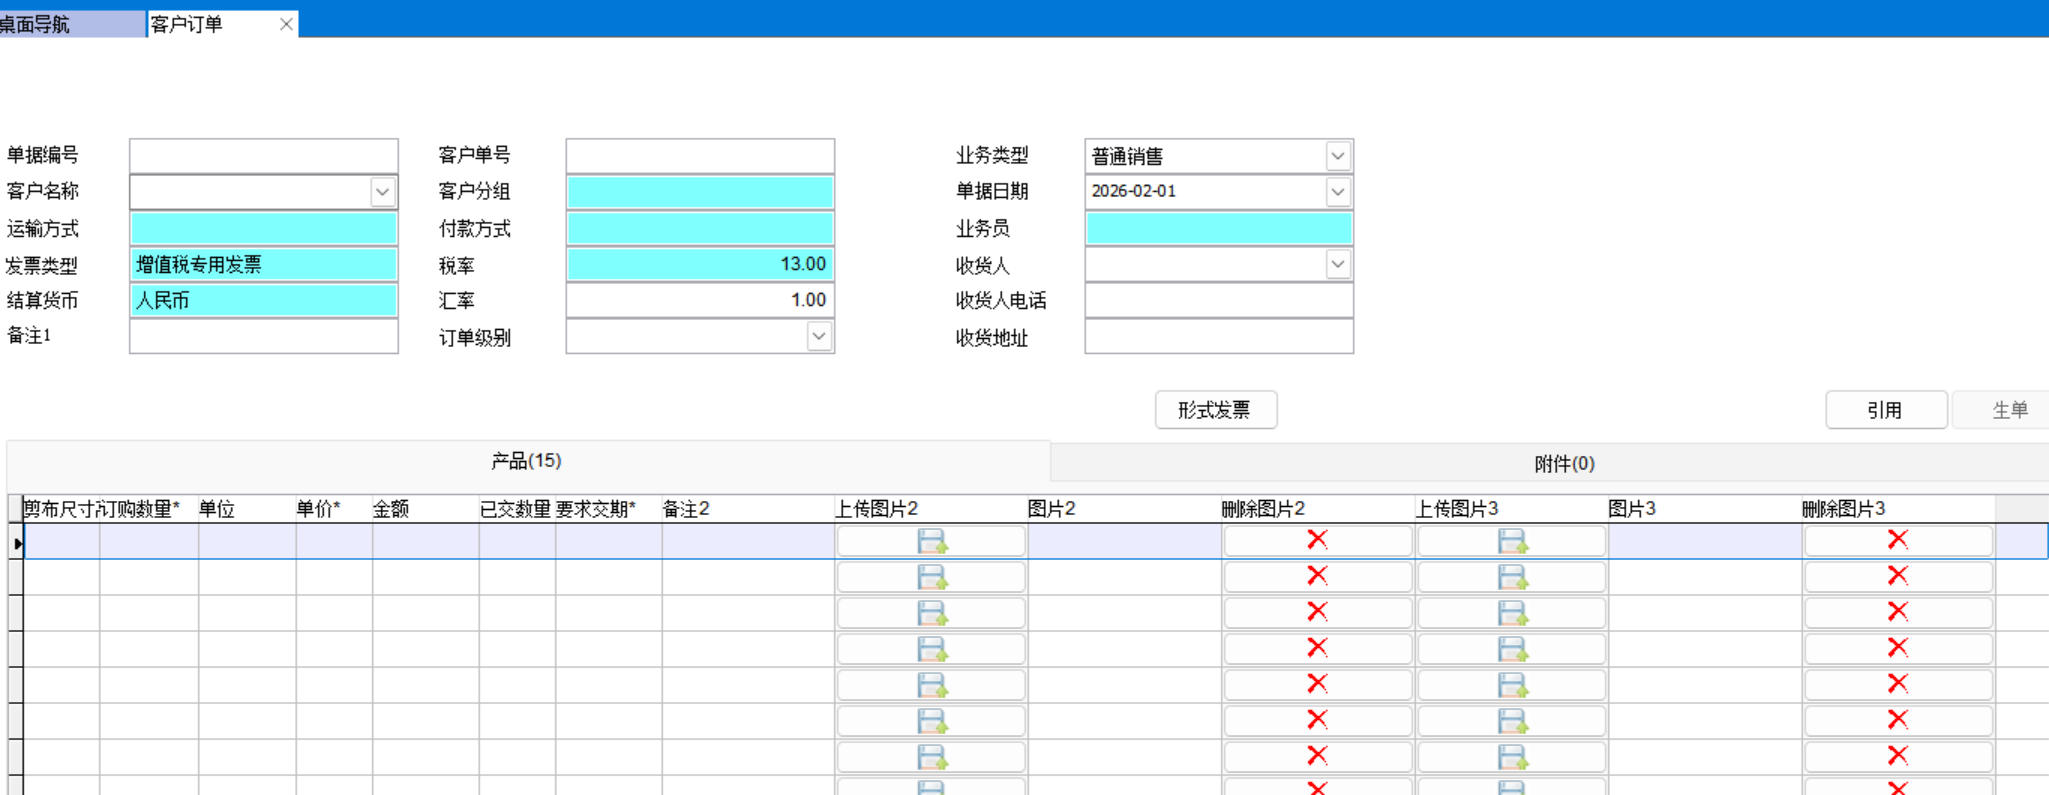This screenshot has width=2049, height=795.
Task: Click the 形式发票 button
Action: pyautogui.click(x=1215, y=410)
